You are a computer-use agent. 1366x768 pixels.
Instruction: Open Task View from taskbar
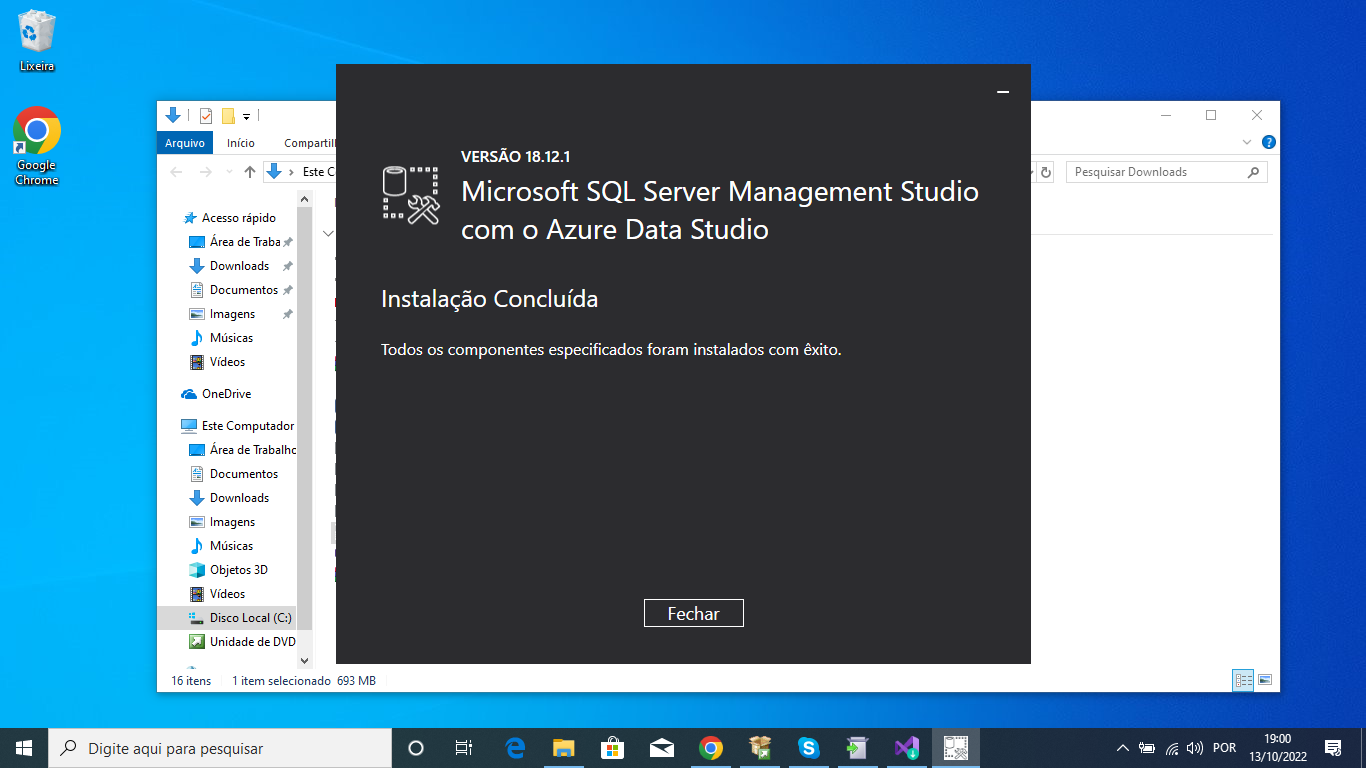coord(464,748)
